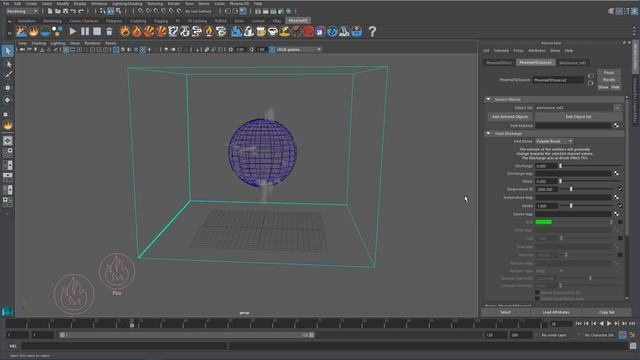Toggle the last checkbox in Attribute Editor

[x=537, y=299]
